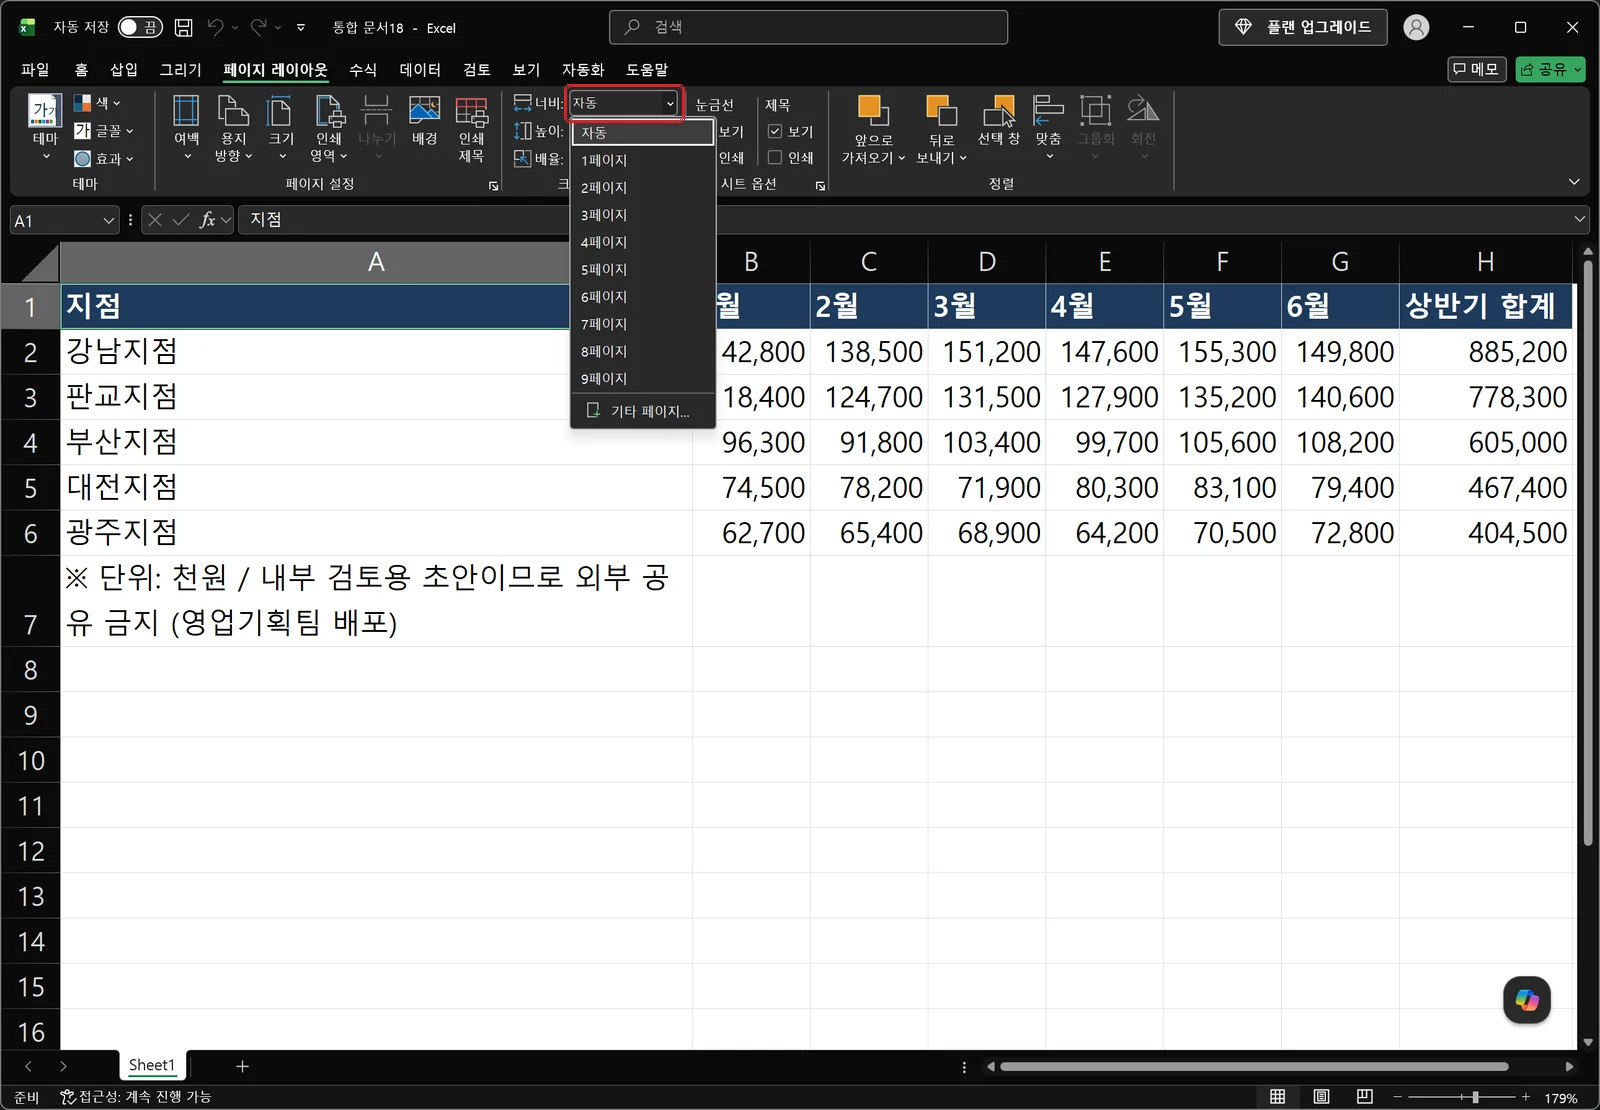Open the 테마 themes gallery
Screen dimensions: 1600x1110
[x=45, y=128]
